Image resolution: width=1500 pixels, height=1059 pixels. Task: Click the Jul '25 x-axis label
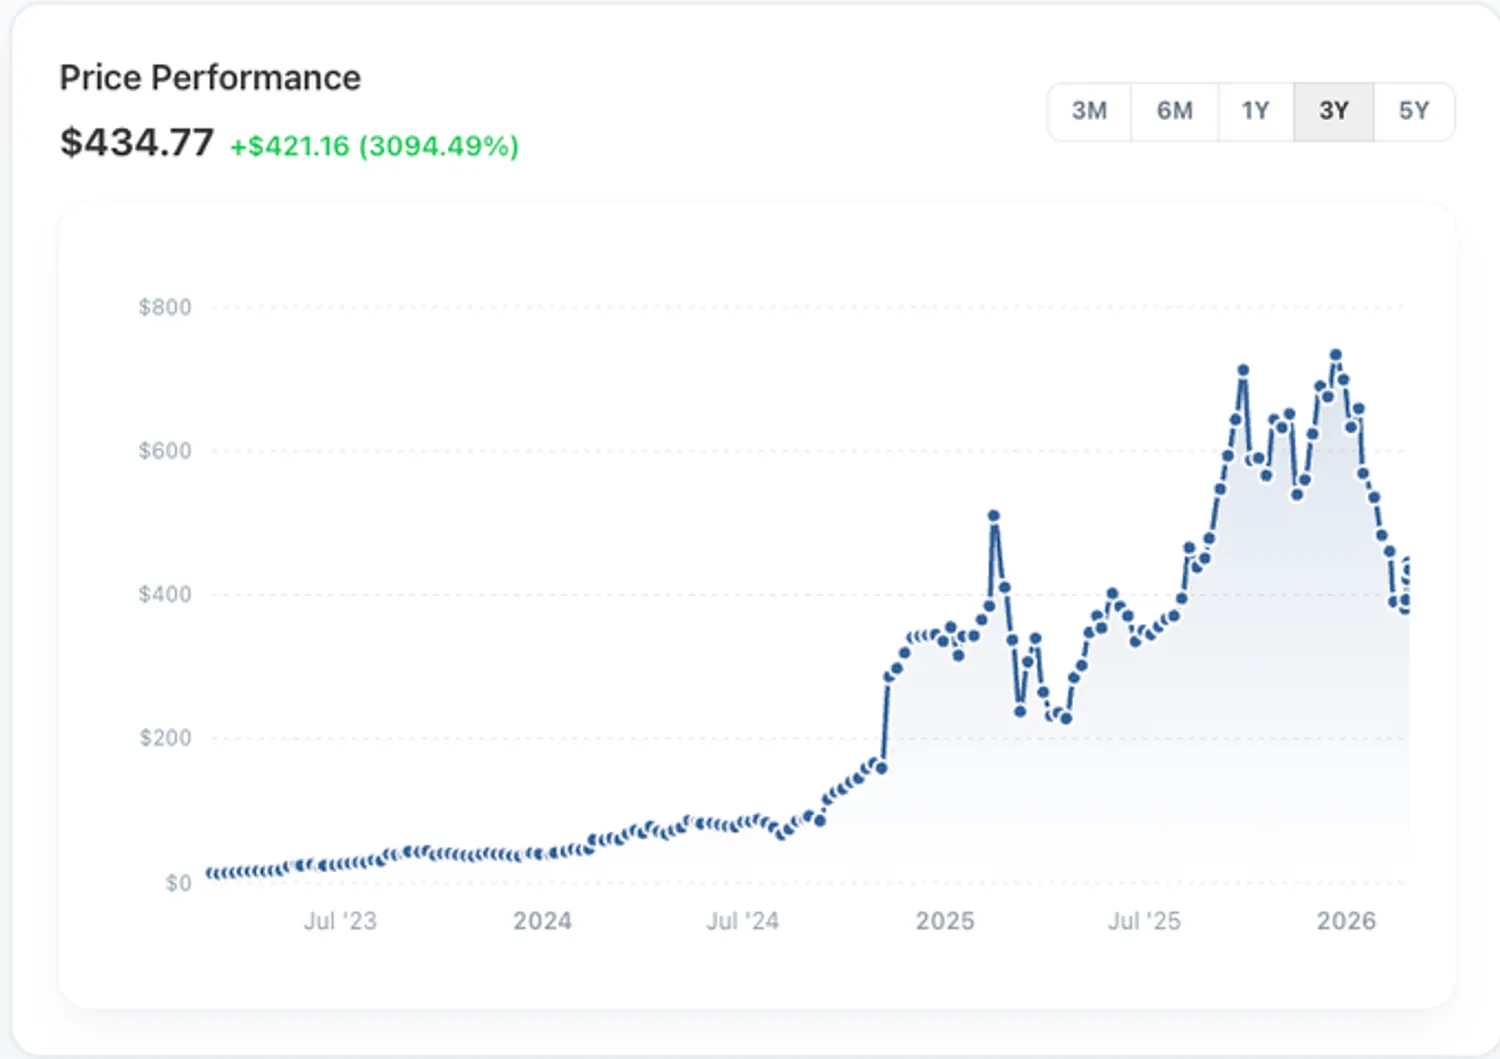[1144, 921]
